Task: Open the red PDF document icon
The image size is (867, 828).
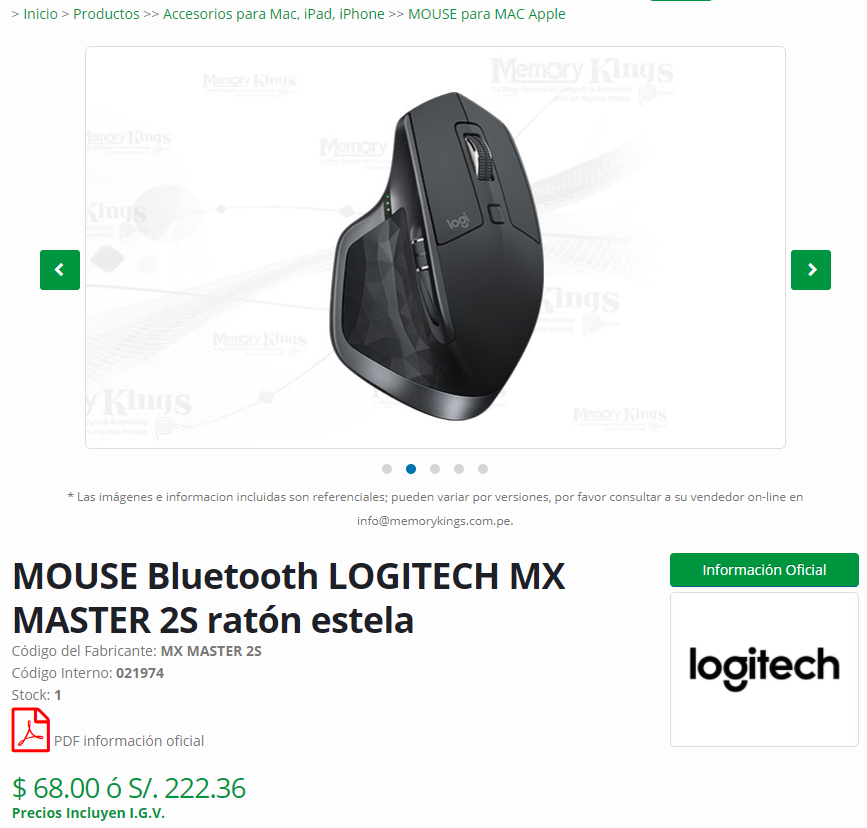Action: pyautogui.click(x=31, y=730)
